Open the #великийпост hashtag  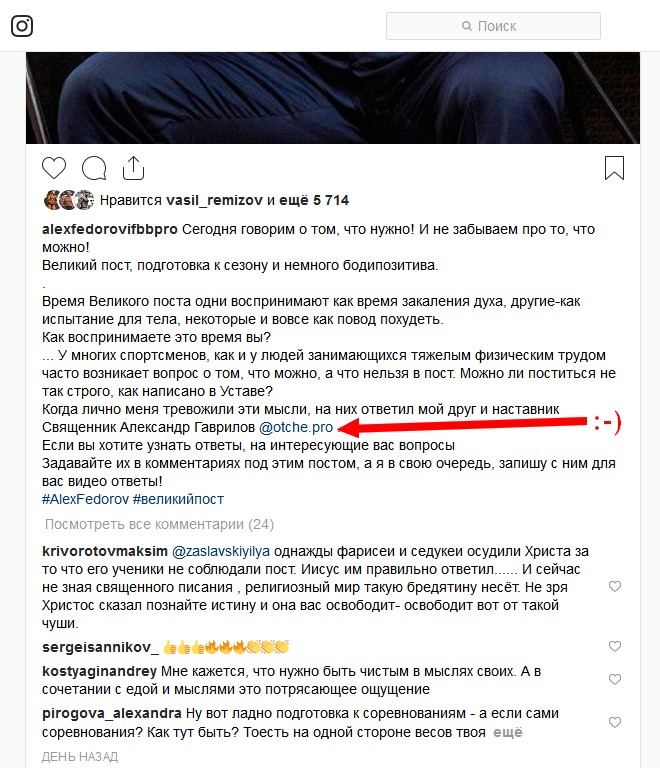(178, 499)
